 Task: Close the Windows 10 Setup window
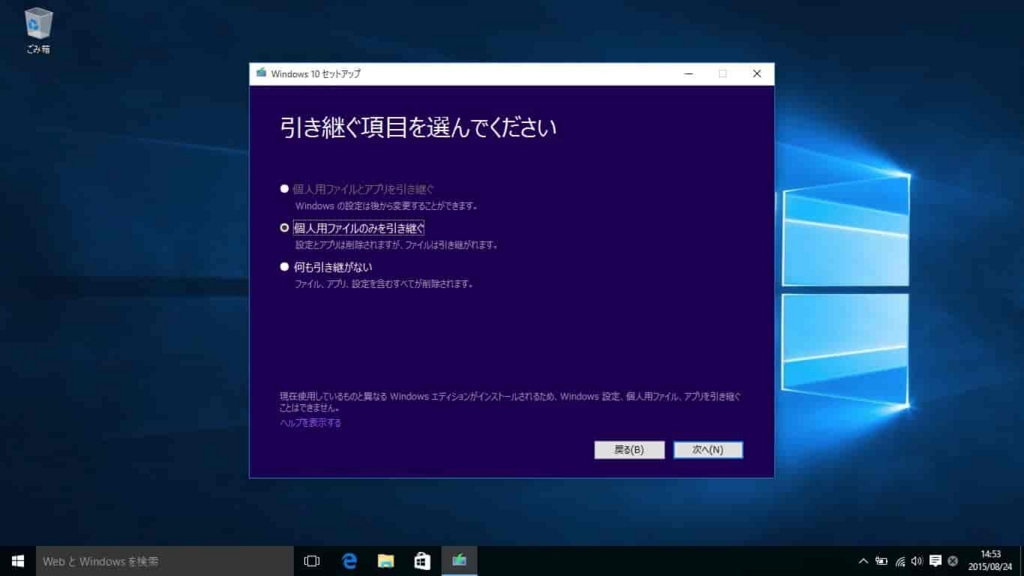(757, 74)
